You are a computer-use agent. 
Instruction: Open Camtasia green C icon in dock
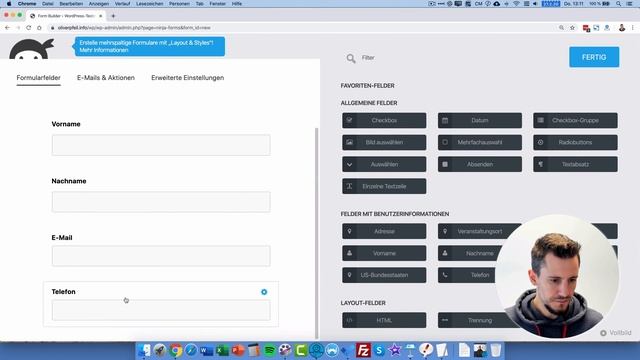tap(301, 350)
